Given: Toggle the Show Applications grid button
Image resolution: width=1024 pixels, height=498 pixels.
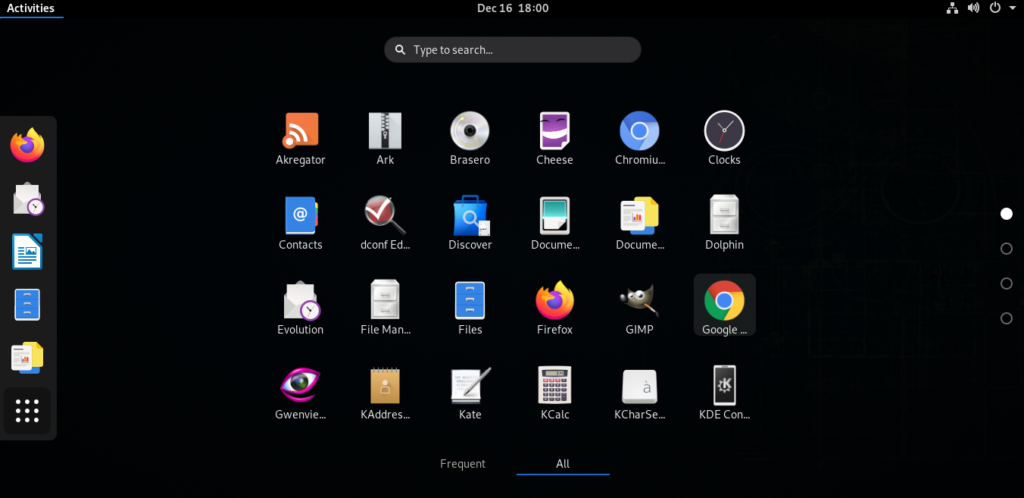Looking at the screenshot, I should coord(27,411).
